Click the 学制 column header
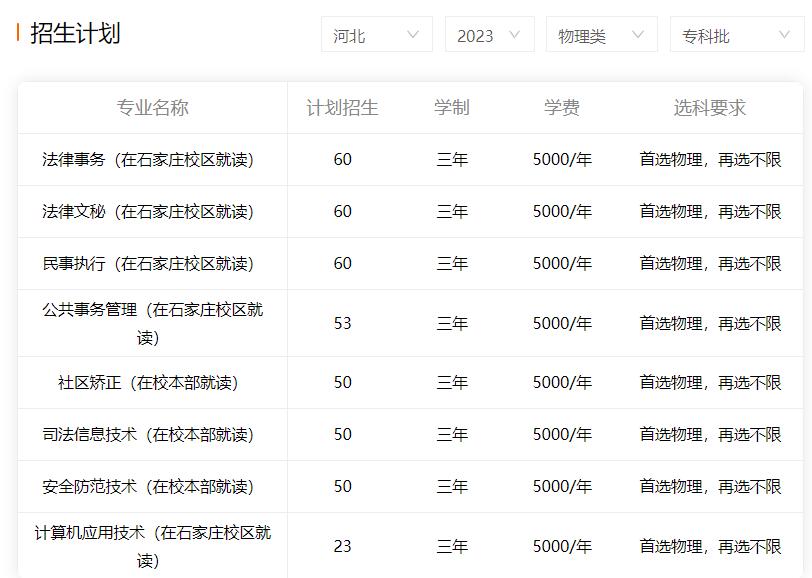812x578 pixels. point(452,108)
